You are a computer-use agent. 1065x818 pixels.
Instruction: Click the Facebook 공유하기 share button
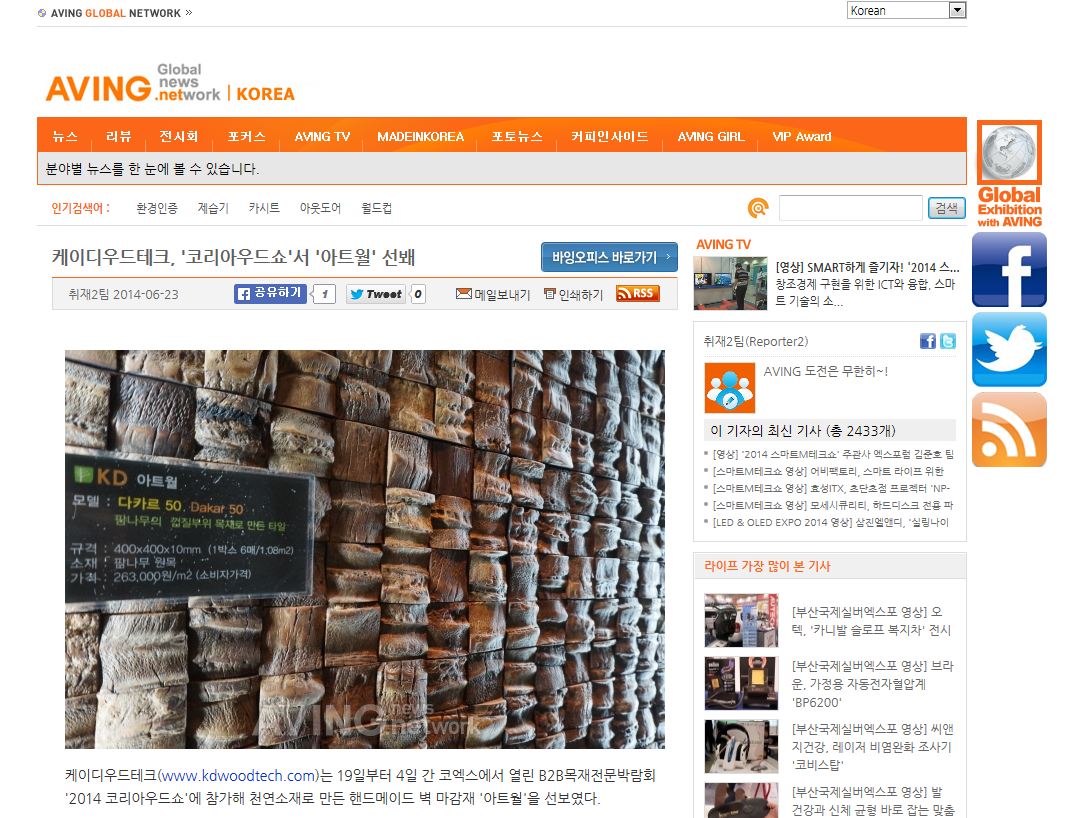point(271,294)
